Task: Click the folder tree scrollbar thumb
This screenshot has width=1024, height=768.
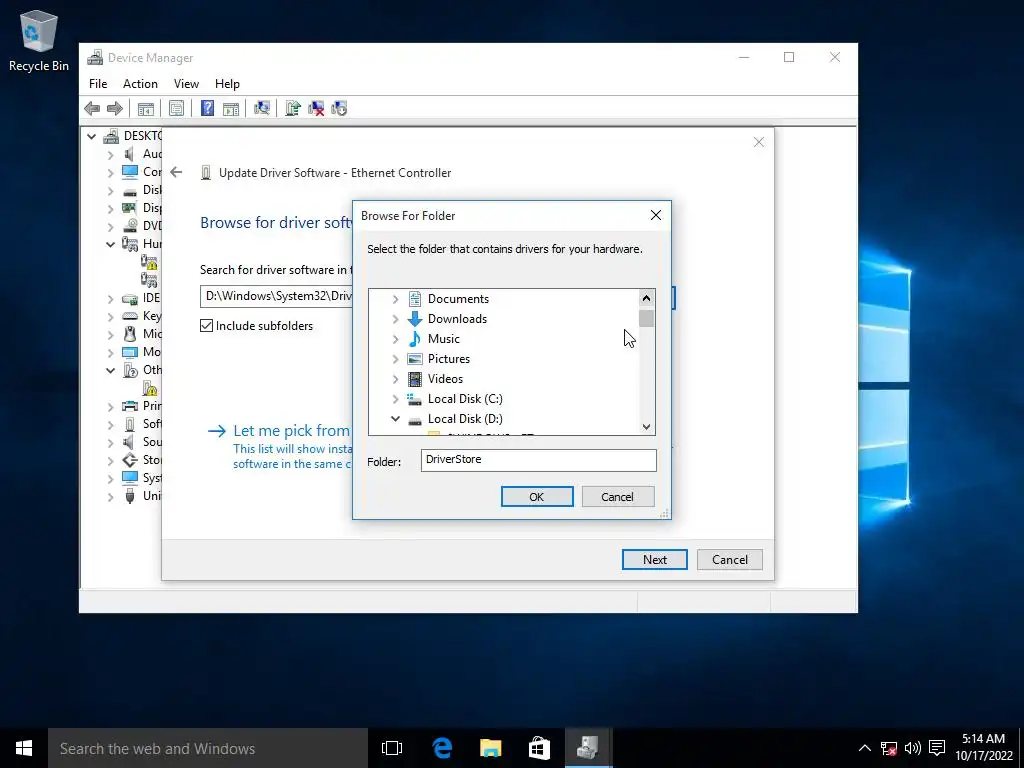Action: coord(647,319)
